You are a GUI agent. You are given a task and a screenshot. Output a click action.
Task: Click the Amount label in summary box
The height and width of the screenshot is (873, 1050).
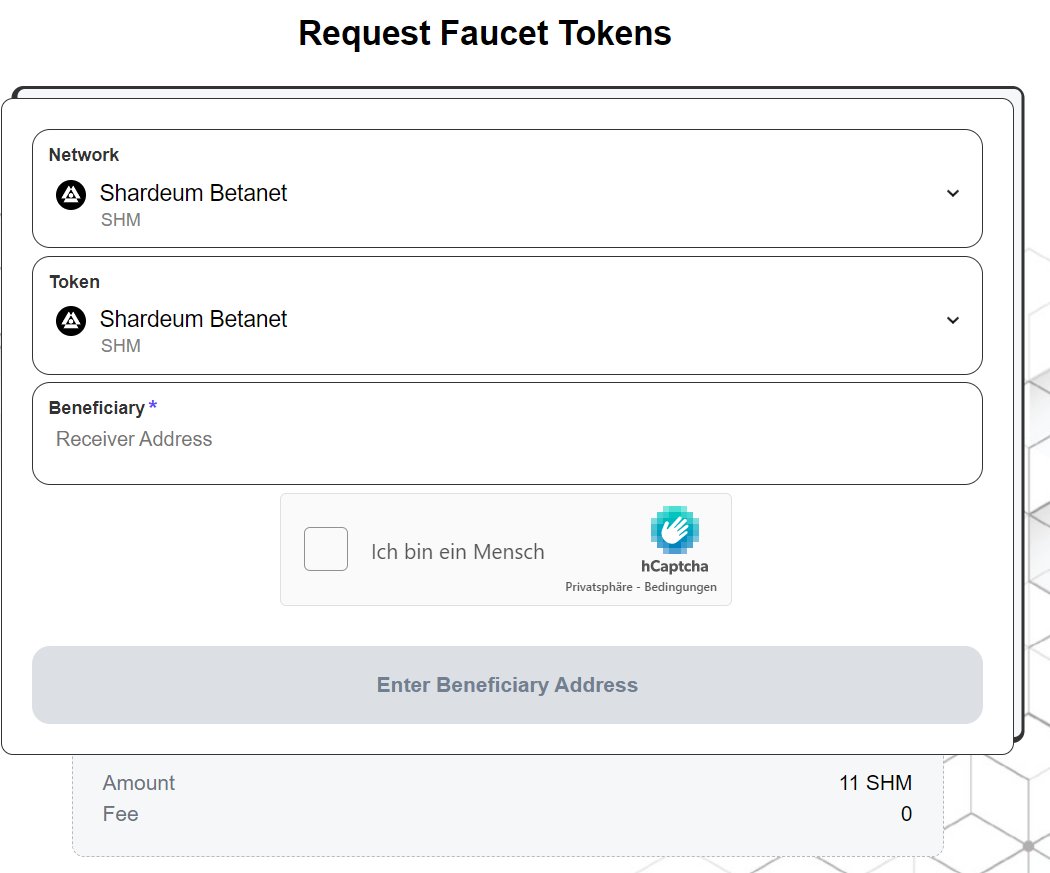click(x=138, y=783)
